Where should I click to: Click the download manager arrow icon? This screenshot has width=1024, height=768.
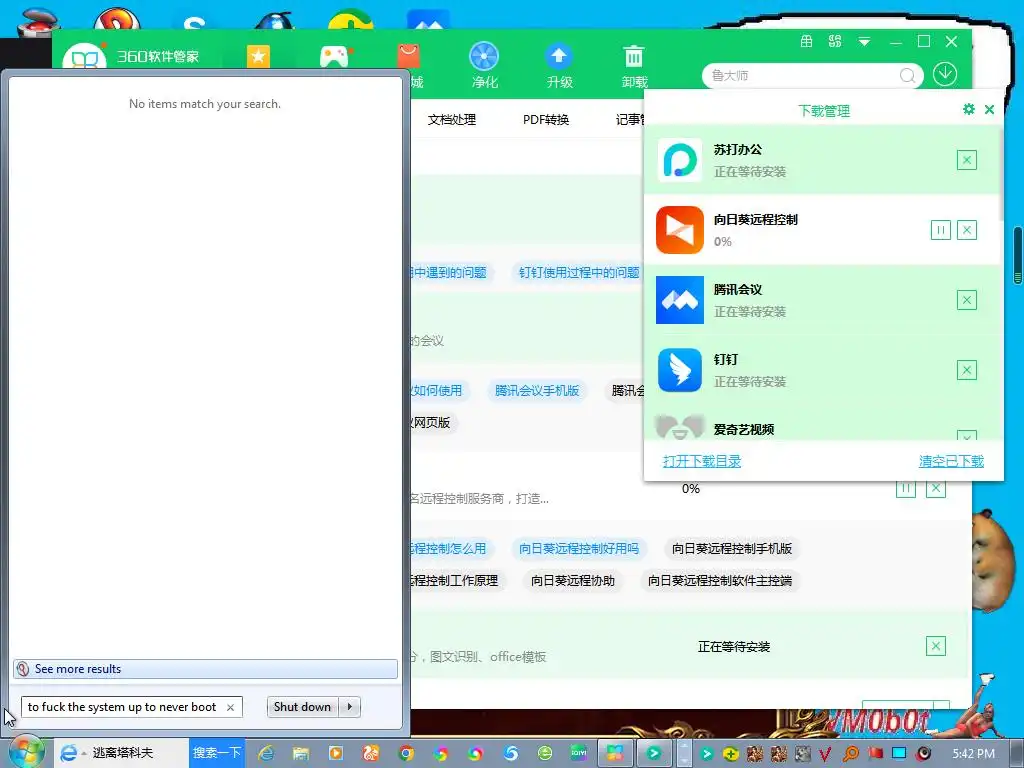pyautogui.click(x=945, y=74)
